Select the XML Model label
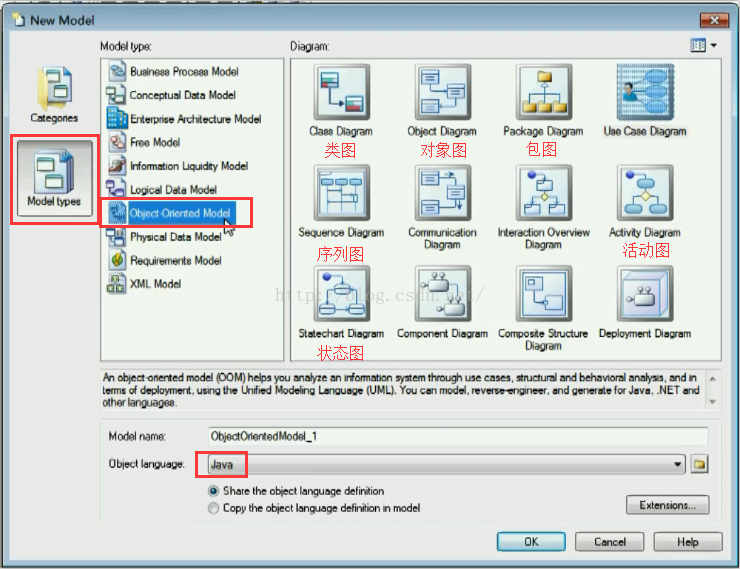 point(155,284)
